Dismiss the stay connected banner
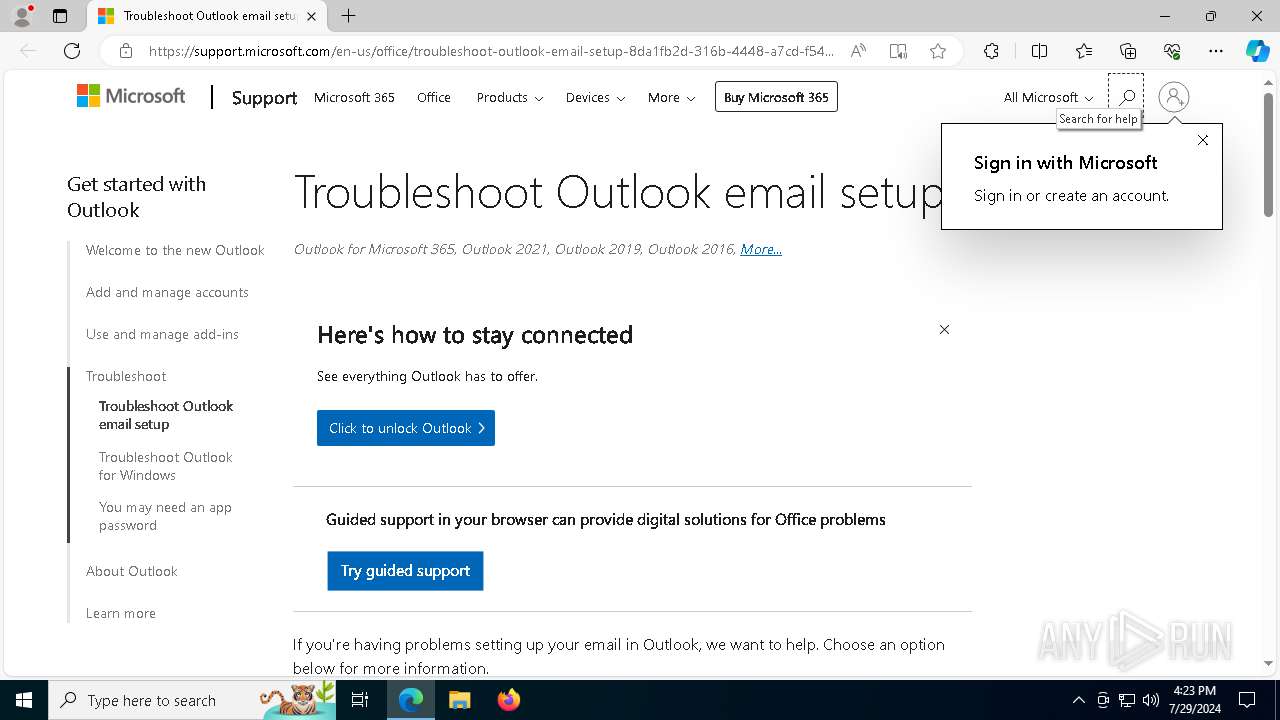The height and width of the screenshot is (720, 1280). point(944,329)
